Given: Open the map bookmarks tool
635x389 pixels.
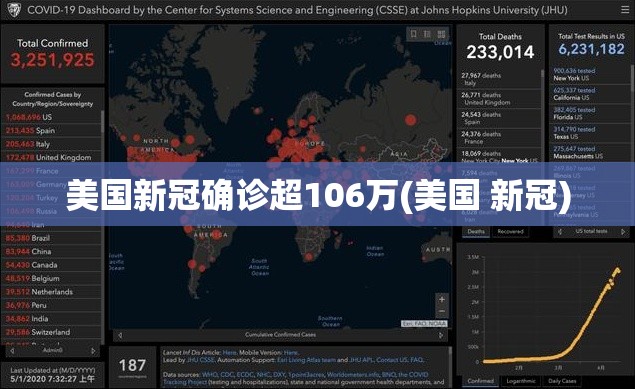Looking at the screenshot, I should point(413,34).
